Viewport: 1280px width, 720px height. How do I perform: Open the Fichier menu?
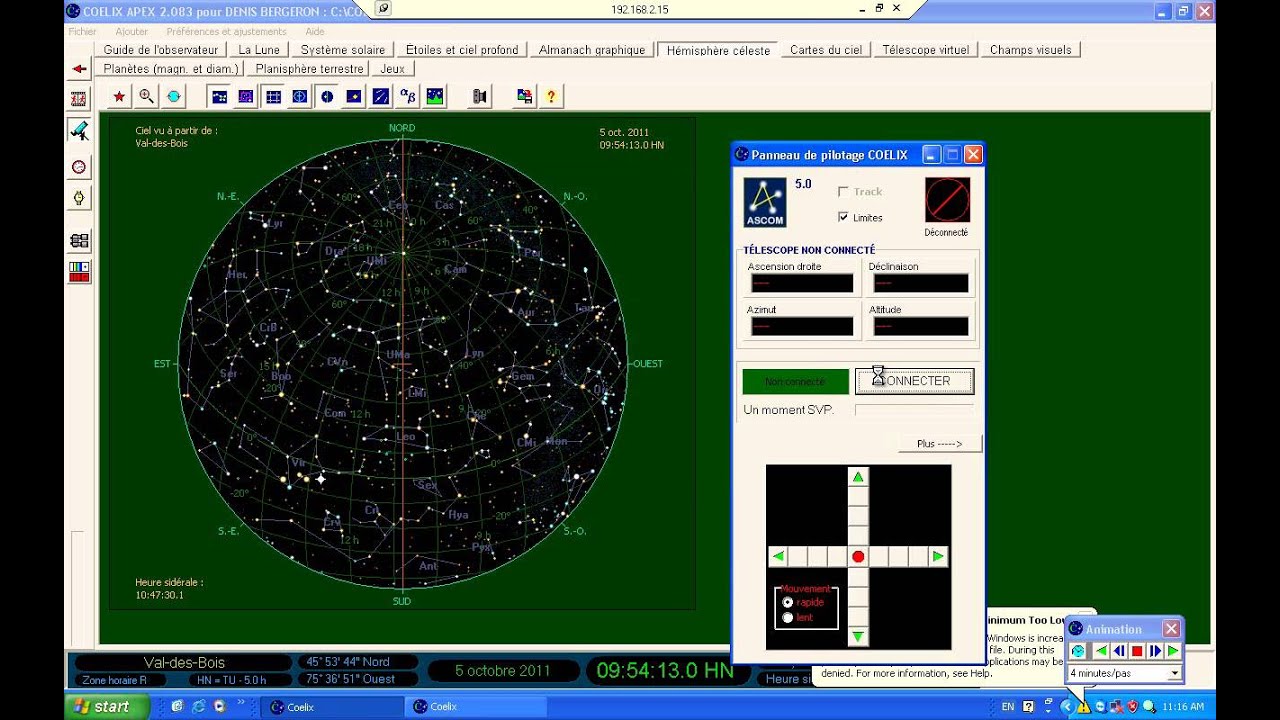click(x=82, y=32)
